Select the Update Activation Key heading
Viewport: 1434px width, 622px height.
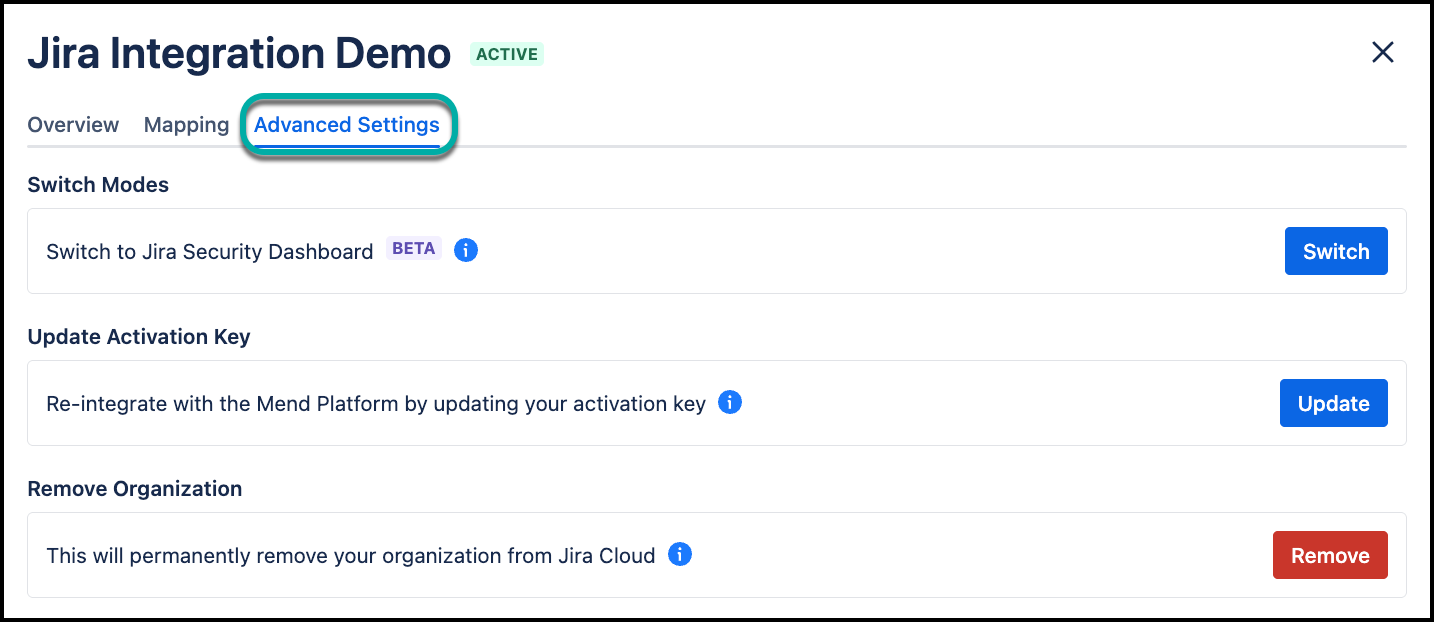tap(139, 337)
